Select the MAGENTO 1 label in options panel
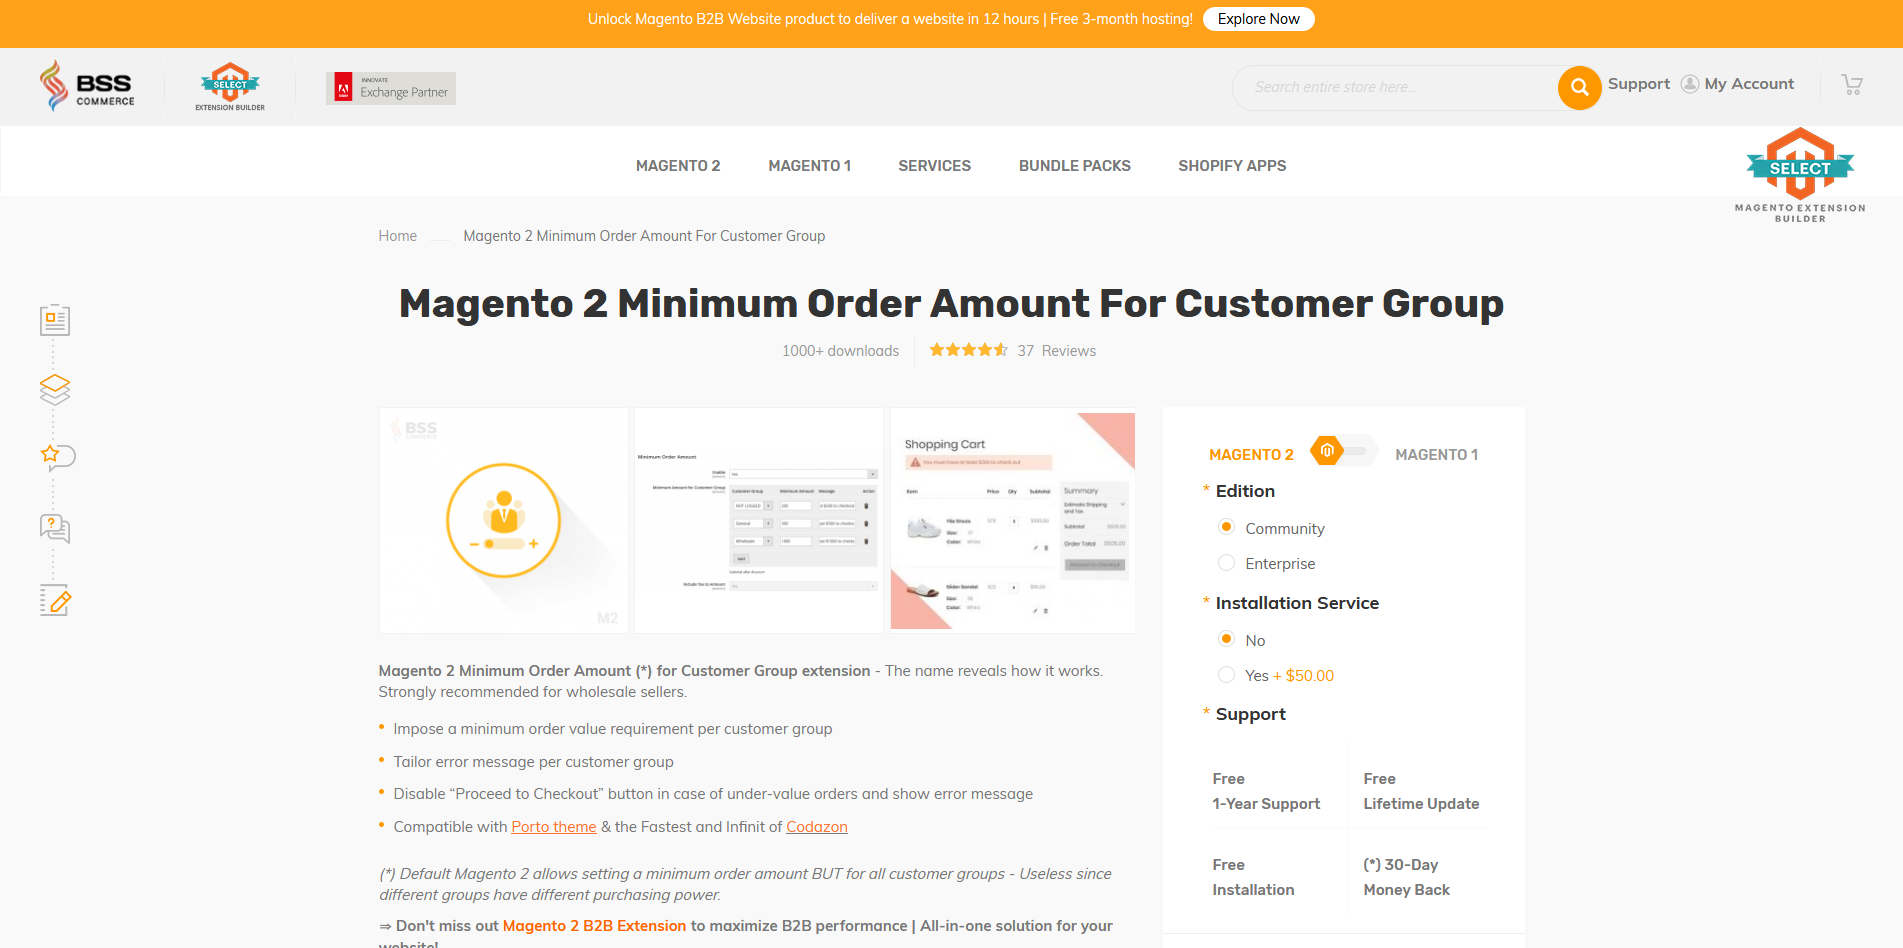The width and height of the screenshot is (1903, 948). tap(1437, 455)
